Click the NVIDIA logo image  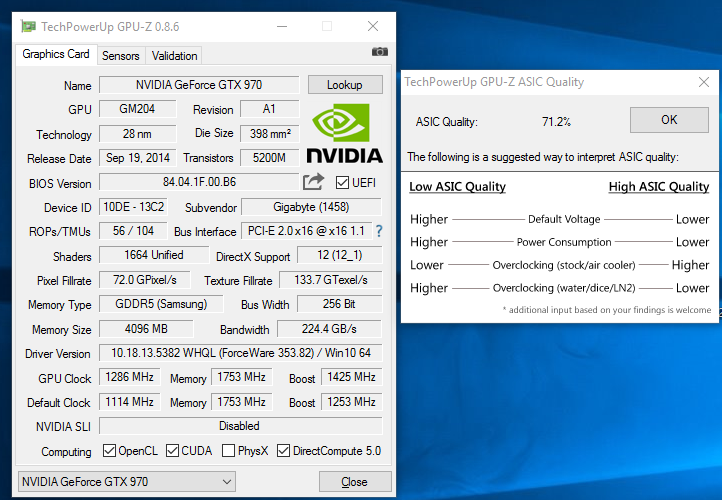coord(344,133)
